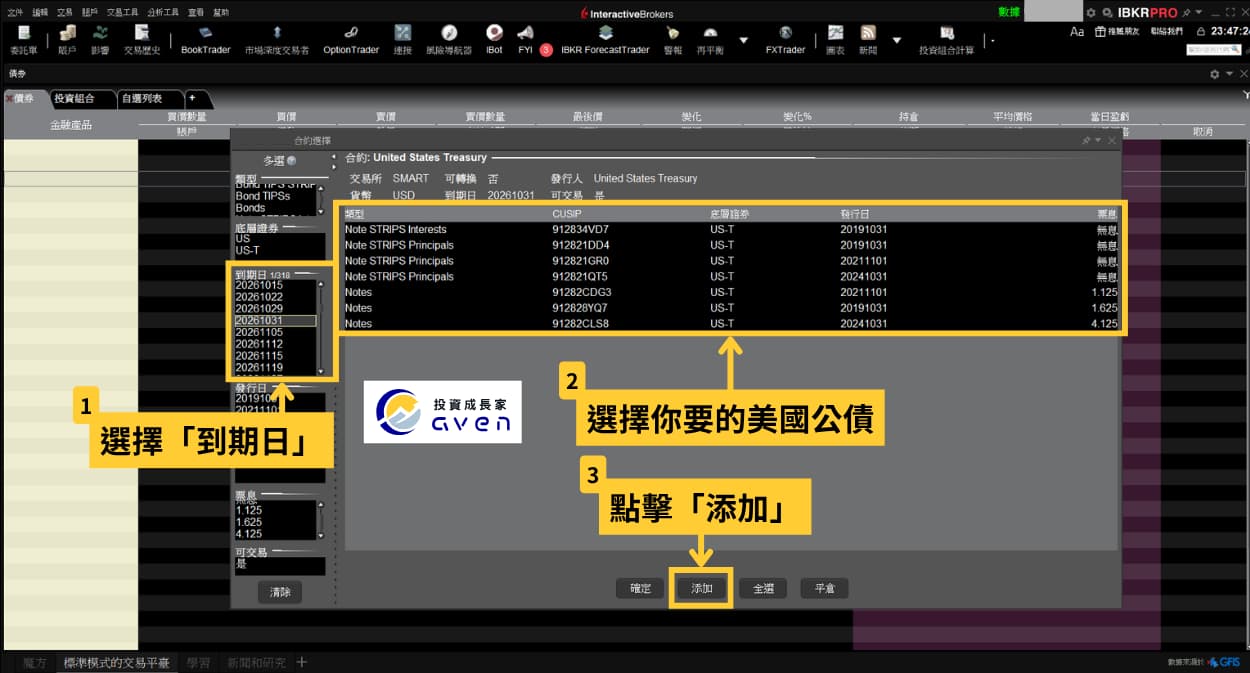Select maturity date 20261119
1250x673 pixels.
275,367
